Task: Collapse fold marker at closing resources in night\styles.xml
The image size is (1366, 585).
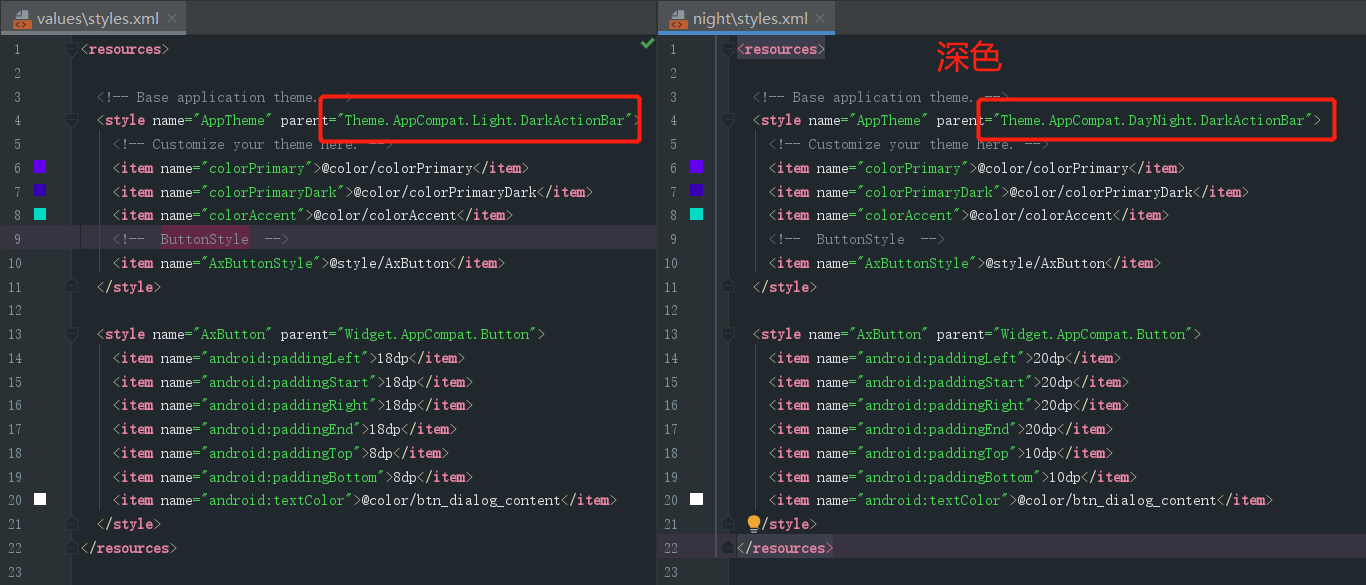Action: click(x=727, y=548)
